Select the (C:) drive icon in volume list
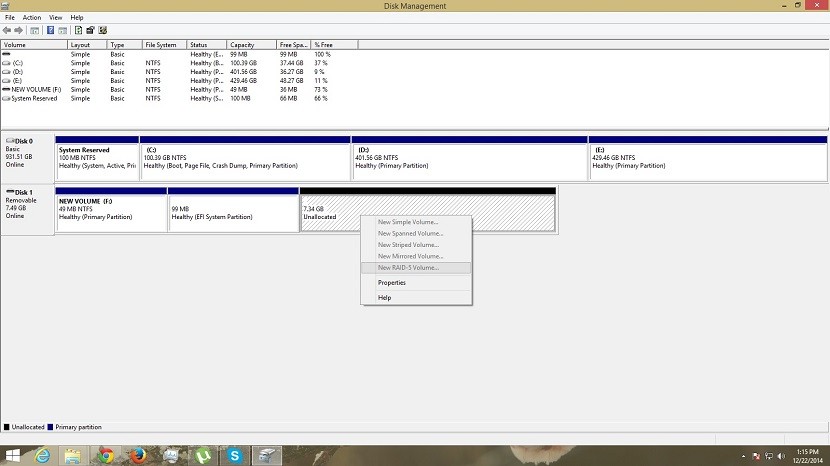The width and height of the screenshot is (830, 466). tap(6, 63)
